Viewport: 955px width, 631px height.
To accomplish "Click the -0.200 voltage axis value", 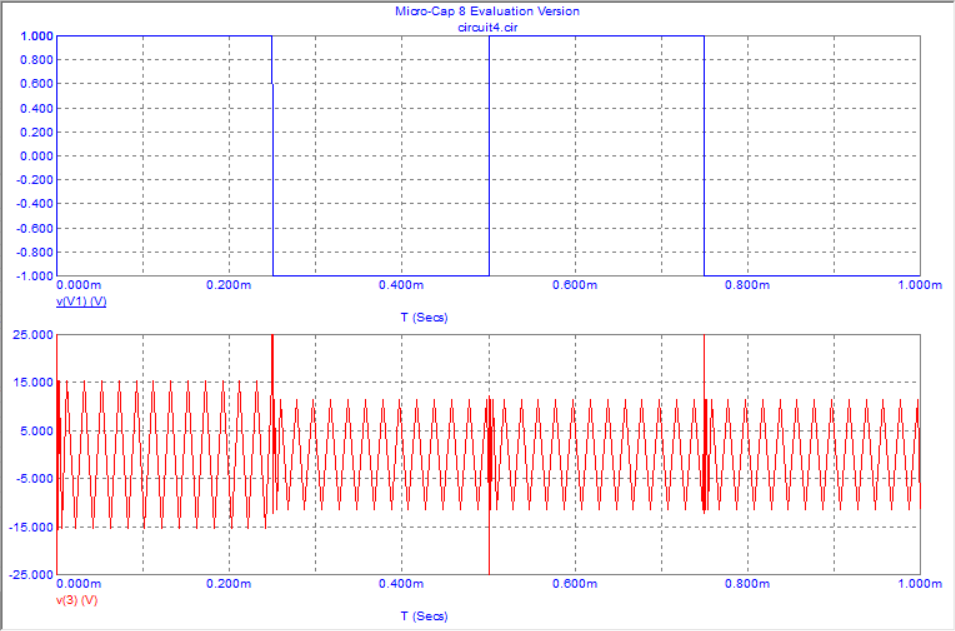I will pos(35,180).
